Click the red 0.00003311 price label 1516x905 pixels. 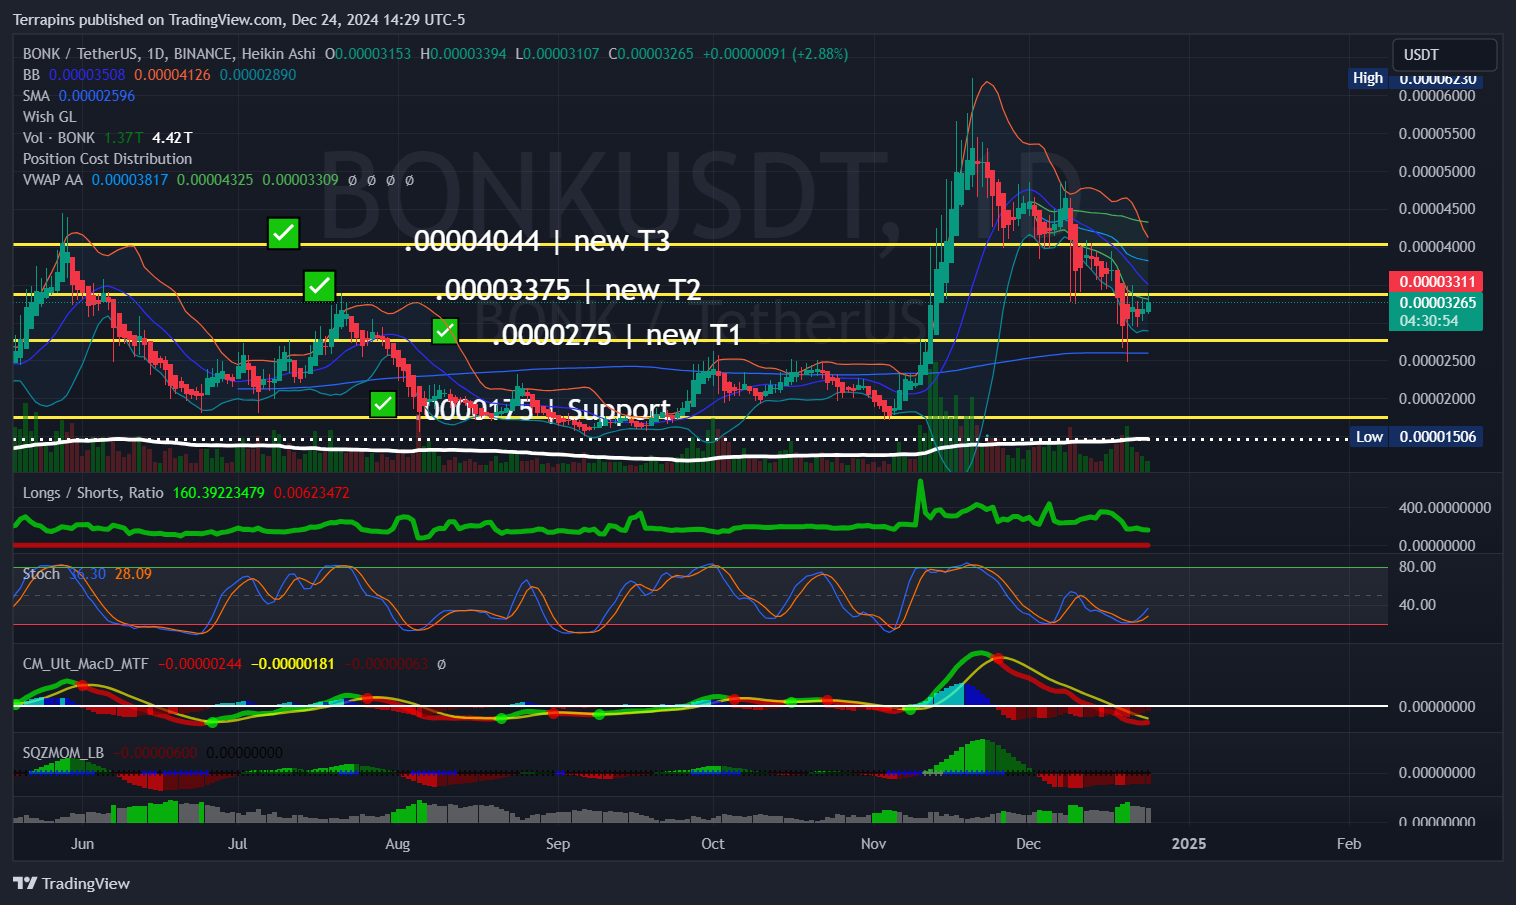(1437, 282)
